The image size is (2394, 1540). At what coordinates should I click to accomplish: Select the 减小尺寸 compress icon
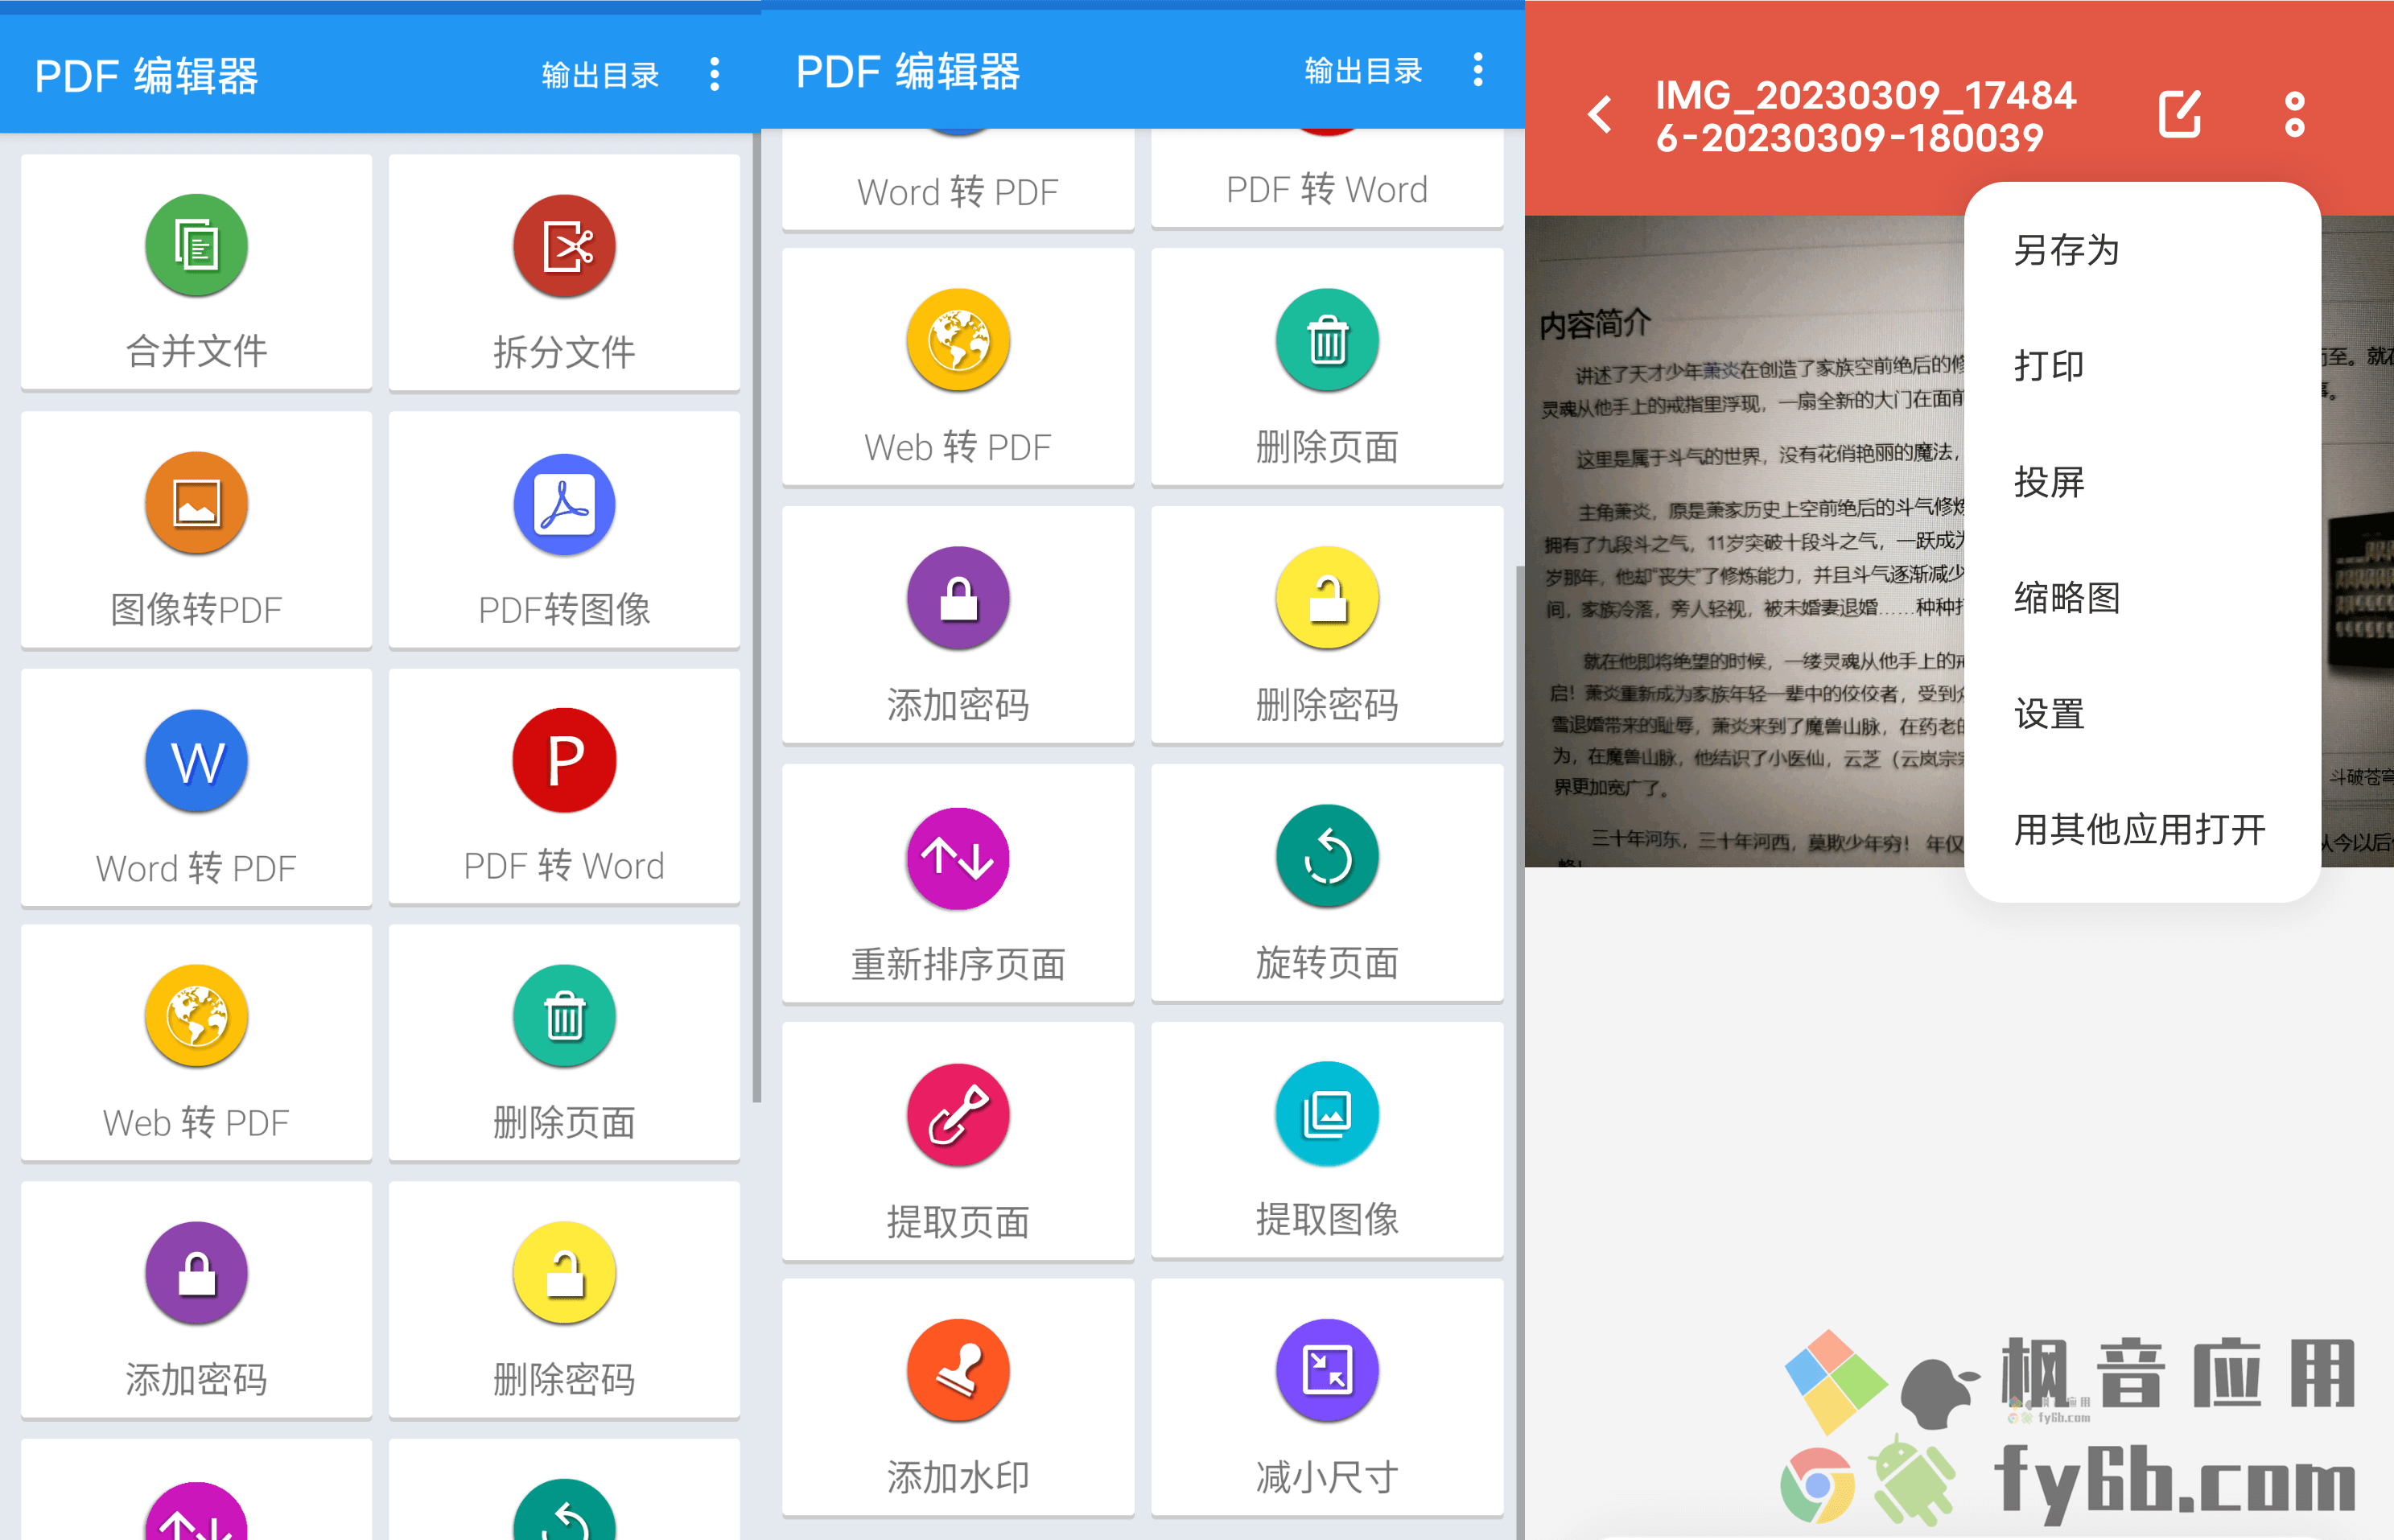1327,1370
